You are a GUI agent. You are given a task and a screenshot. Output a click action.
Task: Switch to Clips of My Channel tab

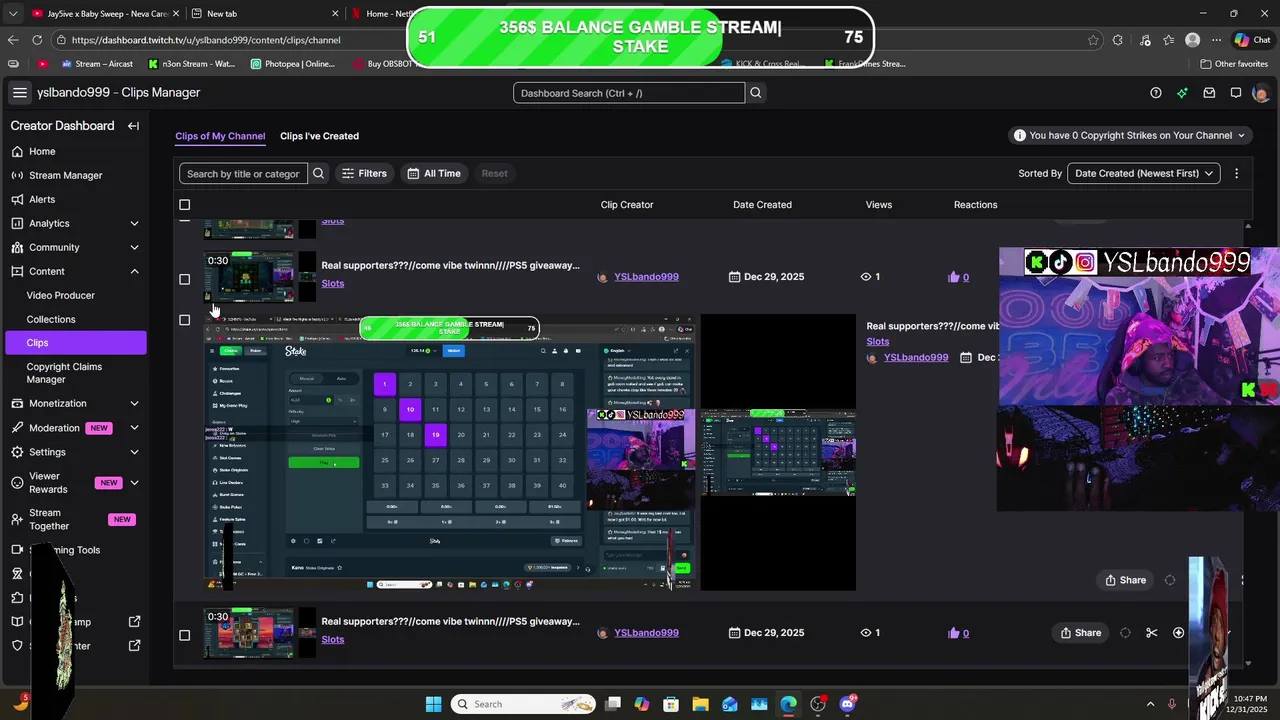pyautogui.click(x=220, y=136)
